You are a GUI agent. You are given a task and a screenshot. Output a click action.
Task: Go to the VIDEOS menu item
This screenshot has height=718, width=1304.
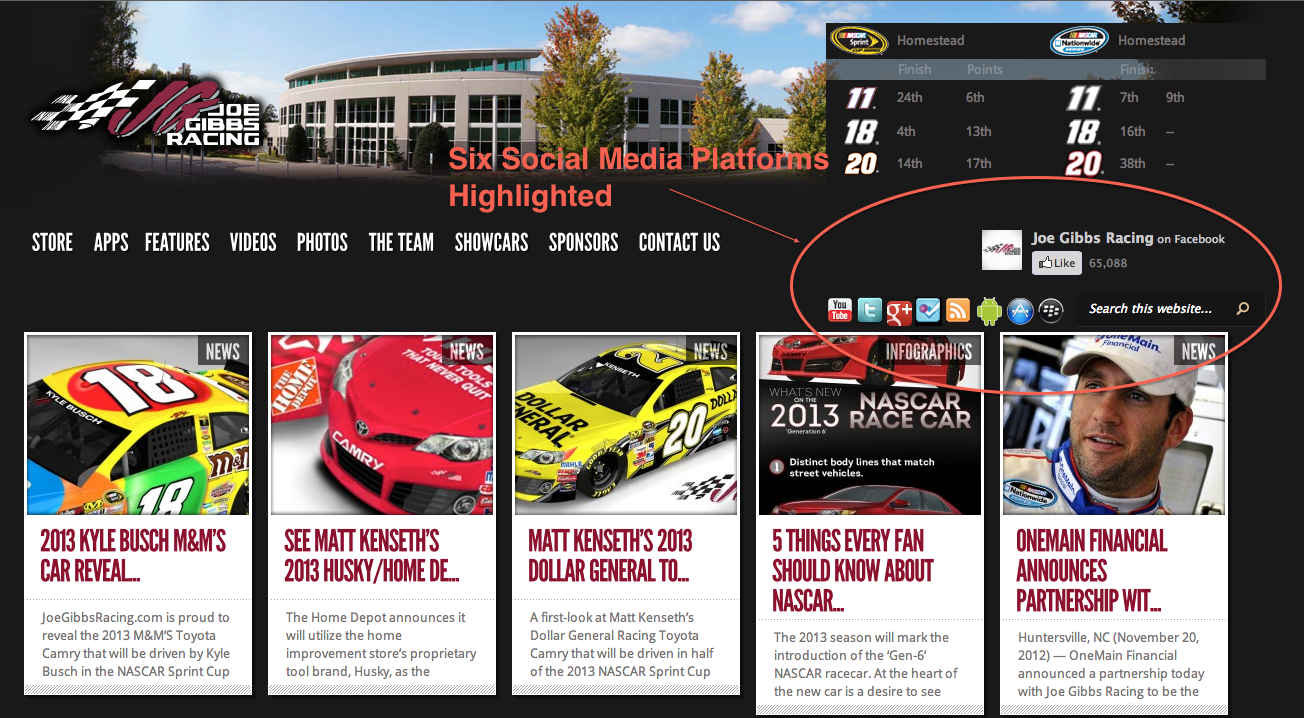tap(253, 242)
